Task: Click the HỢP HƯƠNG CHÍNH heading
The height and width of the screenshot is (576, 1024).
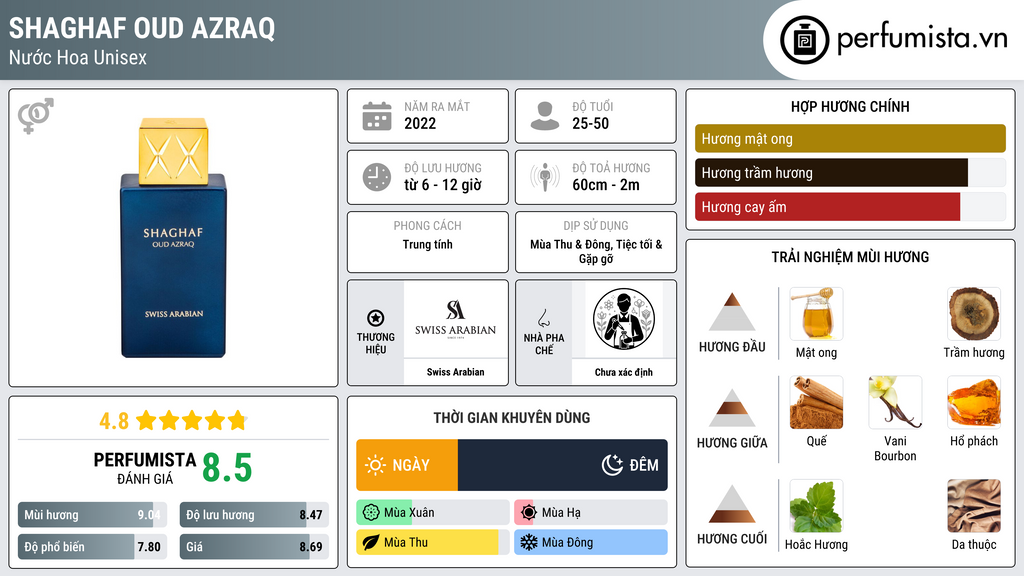Action: coord(850,106)
